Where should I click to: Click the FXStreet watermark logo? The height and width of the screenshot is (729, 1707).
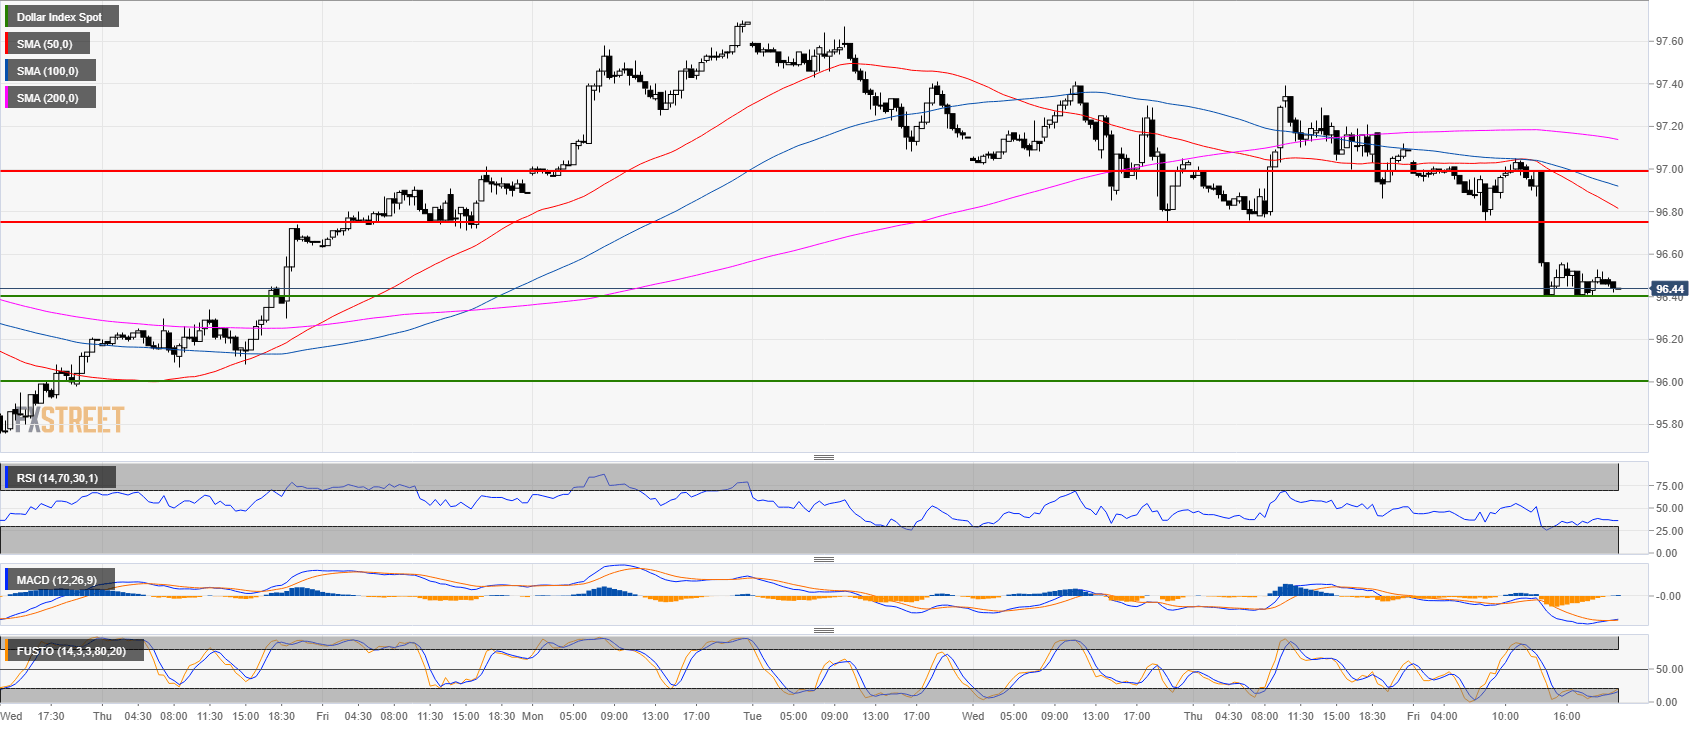point(68,419)
